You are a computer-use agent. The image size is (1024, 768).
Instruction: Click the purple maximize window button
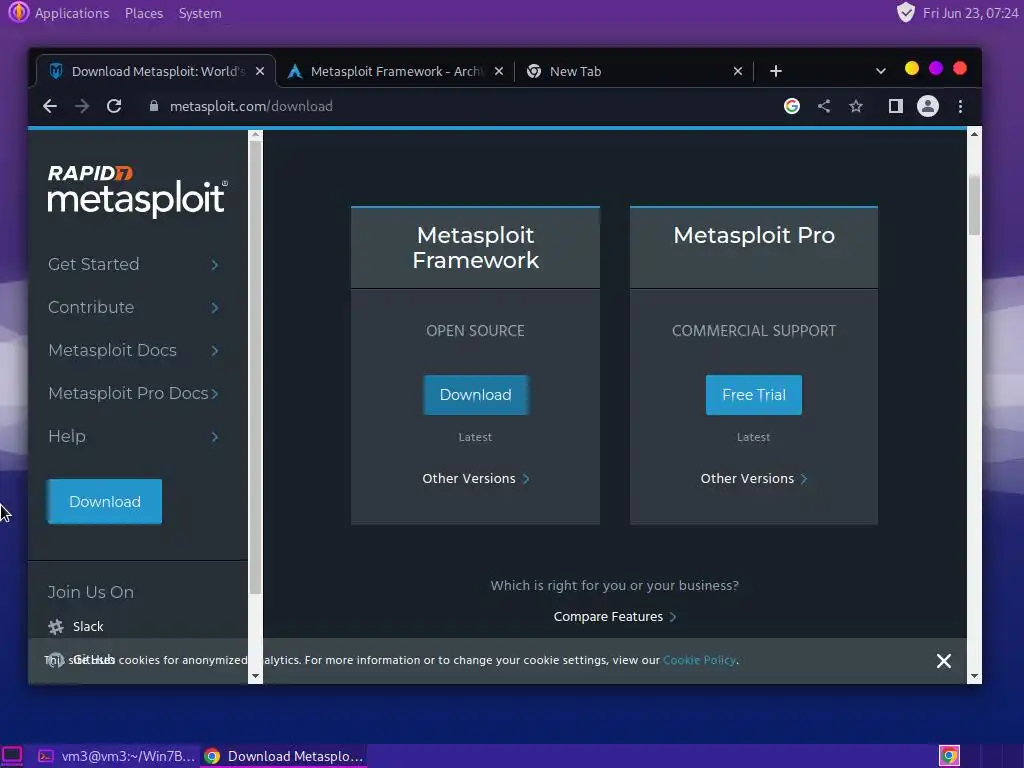tap(936, 69)
